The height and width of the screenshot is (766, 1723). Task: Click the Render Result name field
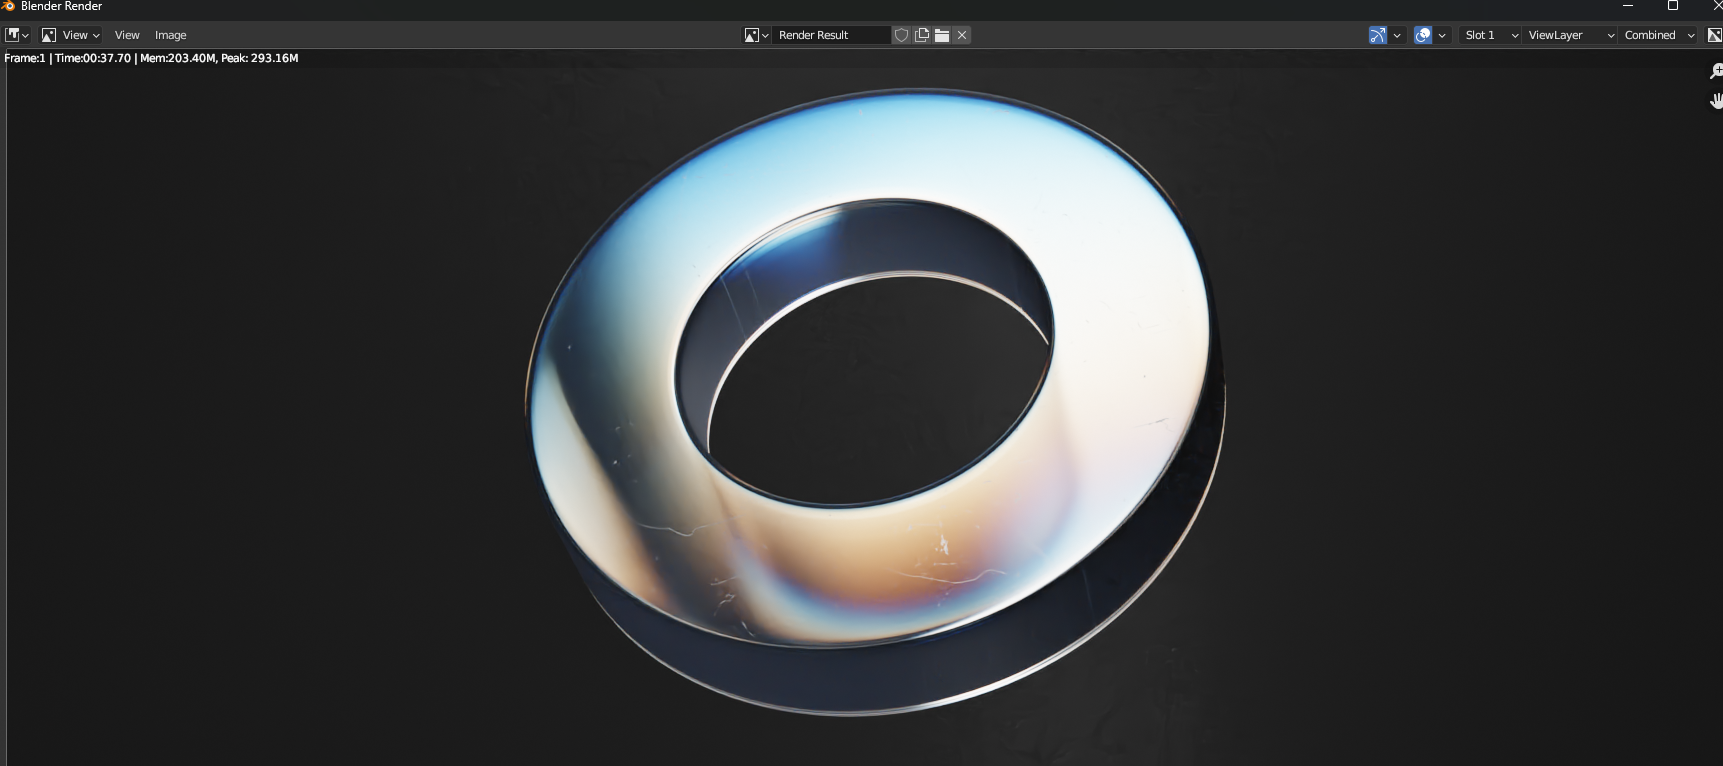[830, 35]
